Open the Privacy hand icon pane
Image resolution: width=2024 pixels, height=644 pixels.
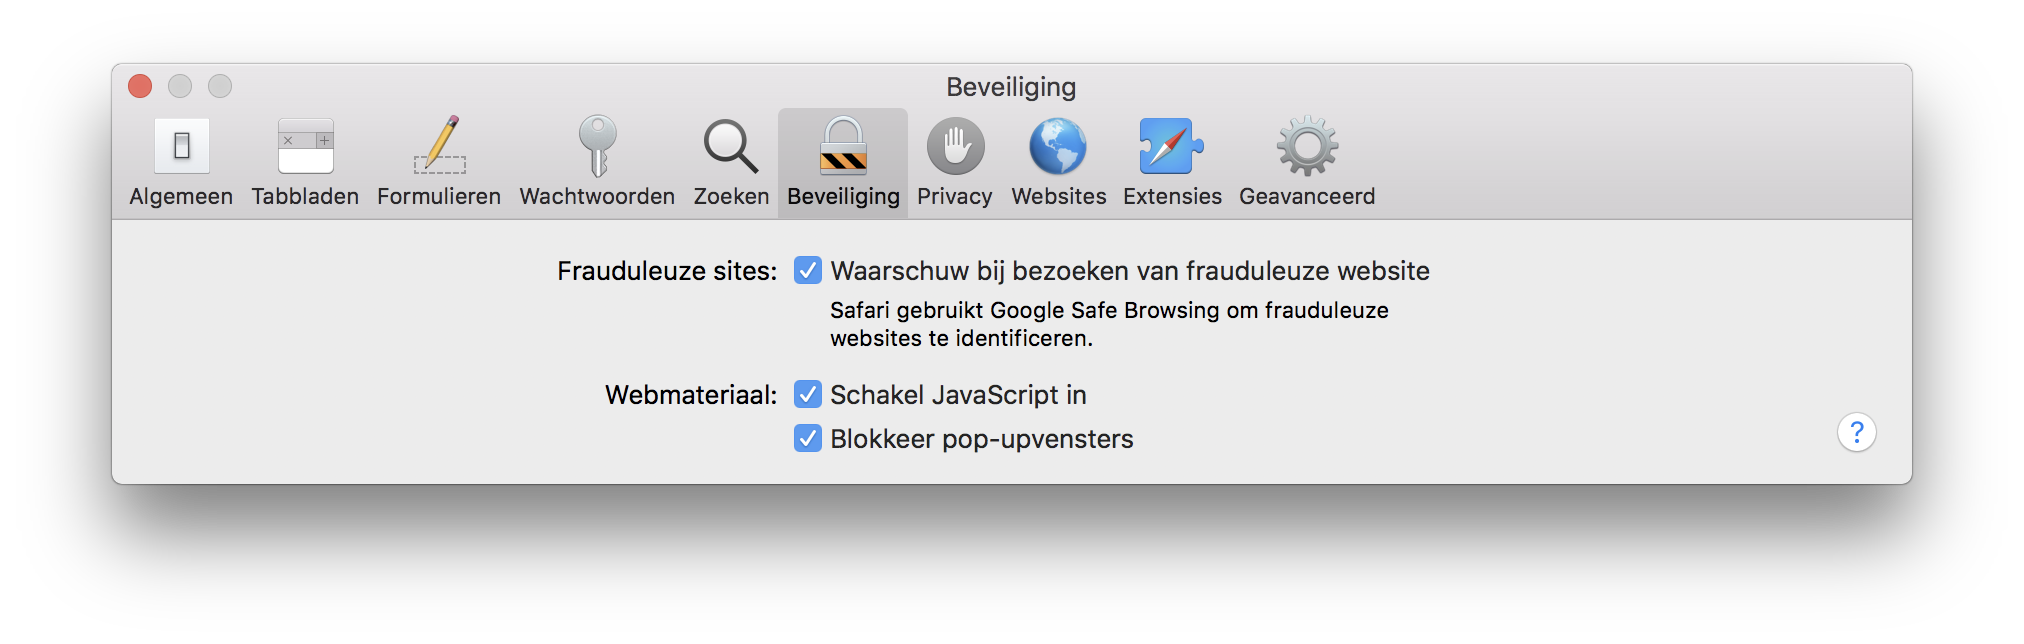955,147
